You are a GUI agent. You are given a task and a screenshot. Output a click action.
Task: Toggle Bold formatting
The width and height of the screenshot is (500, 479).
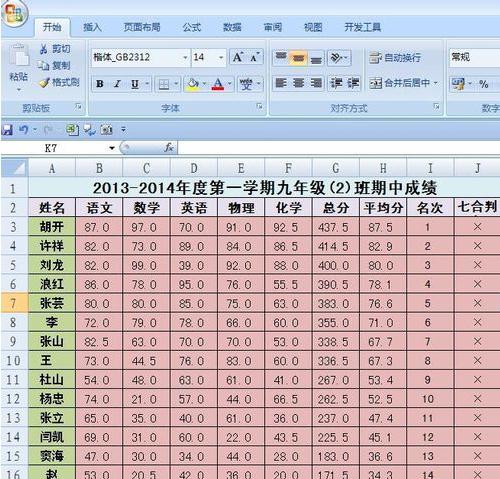point(100,84)
